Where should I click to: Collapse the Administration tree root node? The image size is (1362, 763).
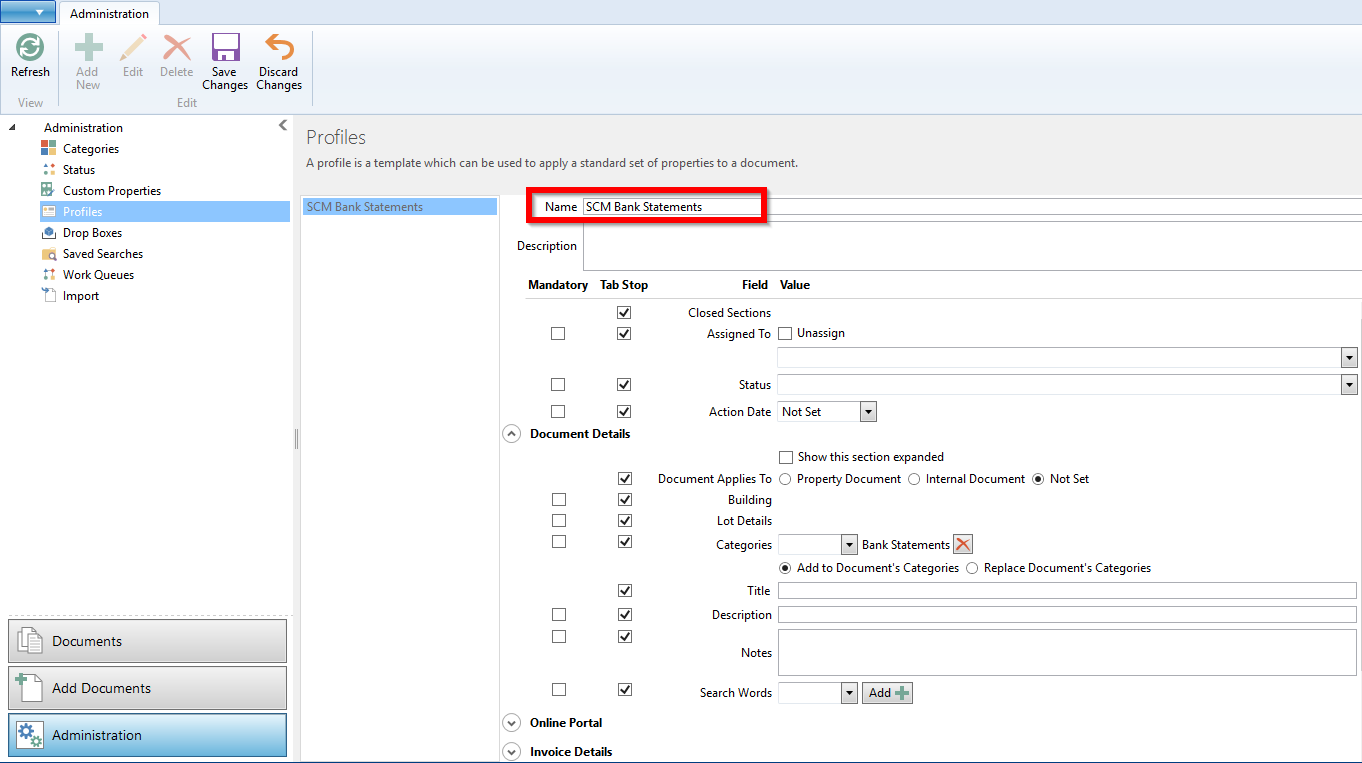pos(12,128)
